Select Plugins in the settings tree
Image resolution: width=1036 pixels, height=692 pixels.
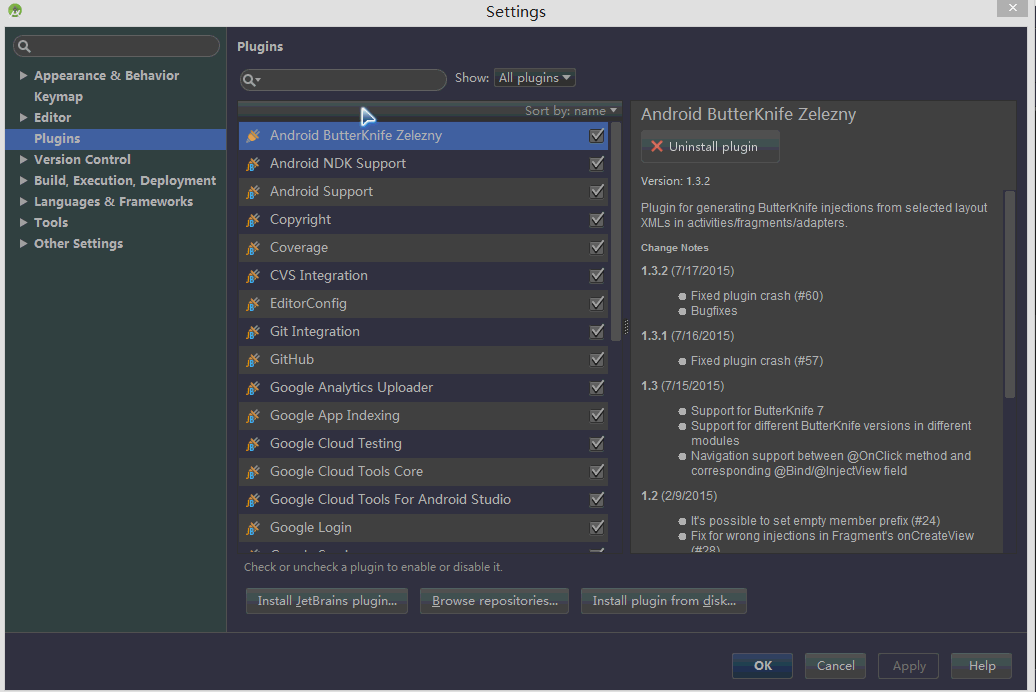tap(116, 139)
